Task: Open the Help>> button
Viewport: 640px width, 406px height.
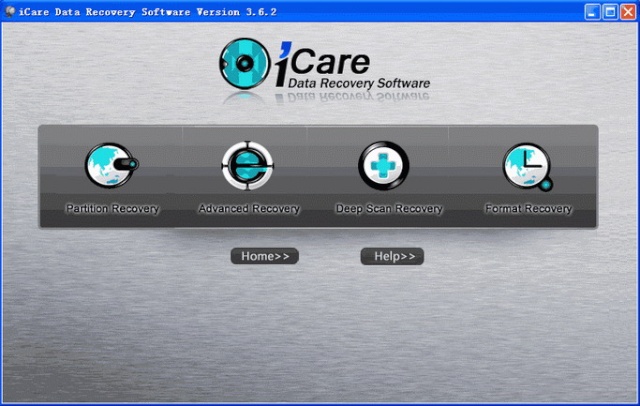Action: 392,256
